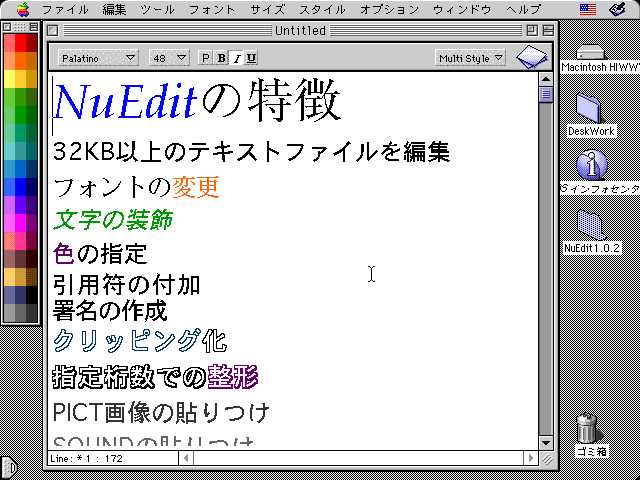
Task: Select the trash can icon
Action: pos(588,428)
